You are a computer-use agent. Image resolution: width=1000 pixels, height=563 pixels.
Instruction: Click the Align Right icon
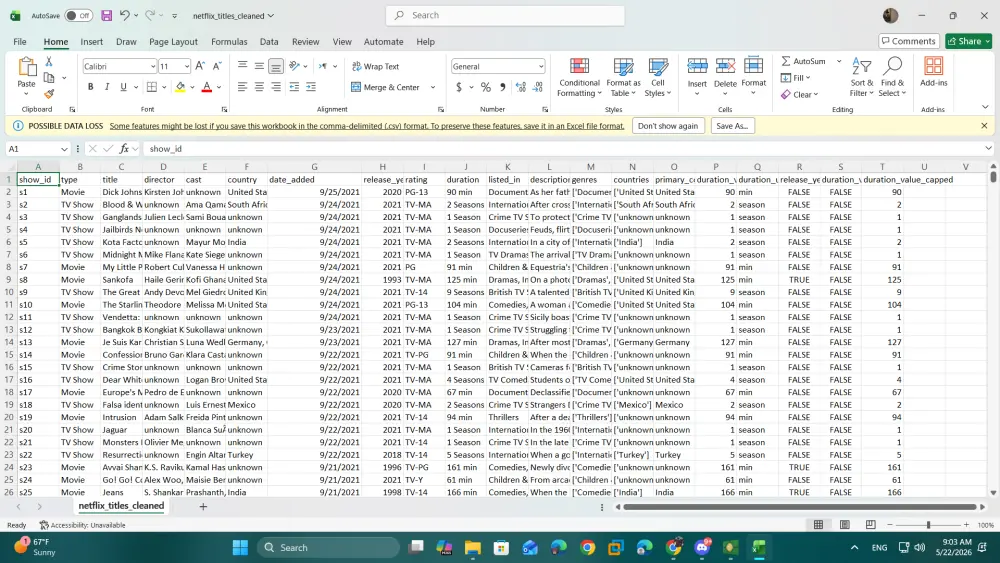(276, 87)
